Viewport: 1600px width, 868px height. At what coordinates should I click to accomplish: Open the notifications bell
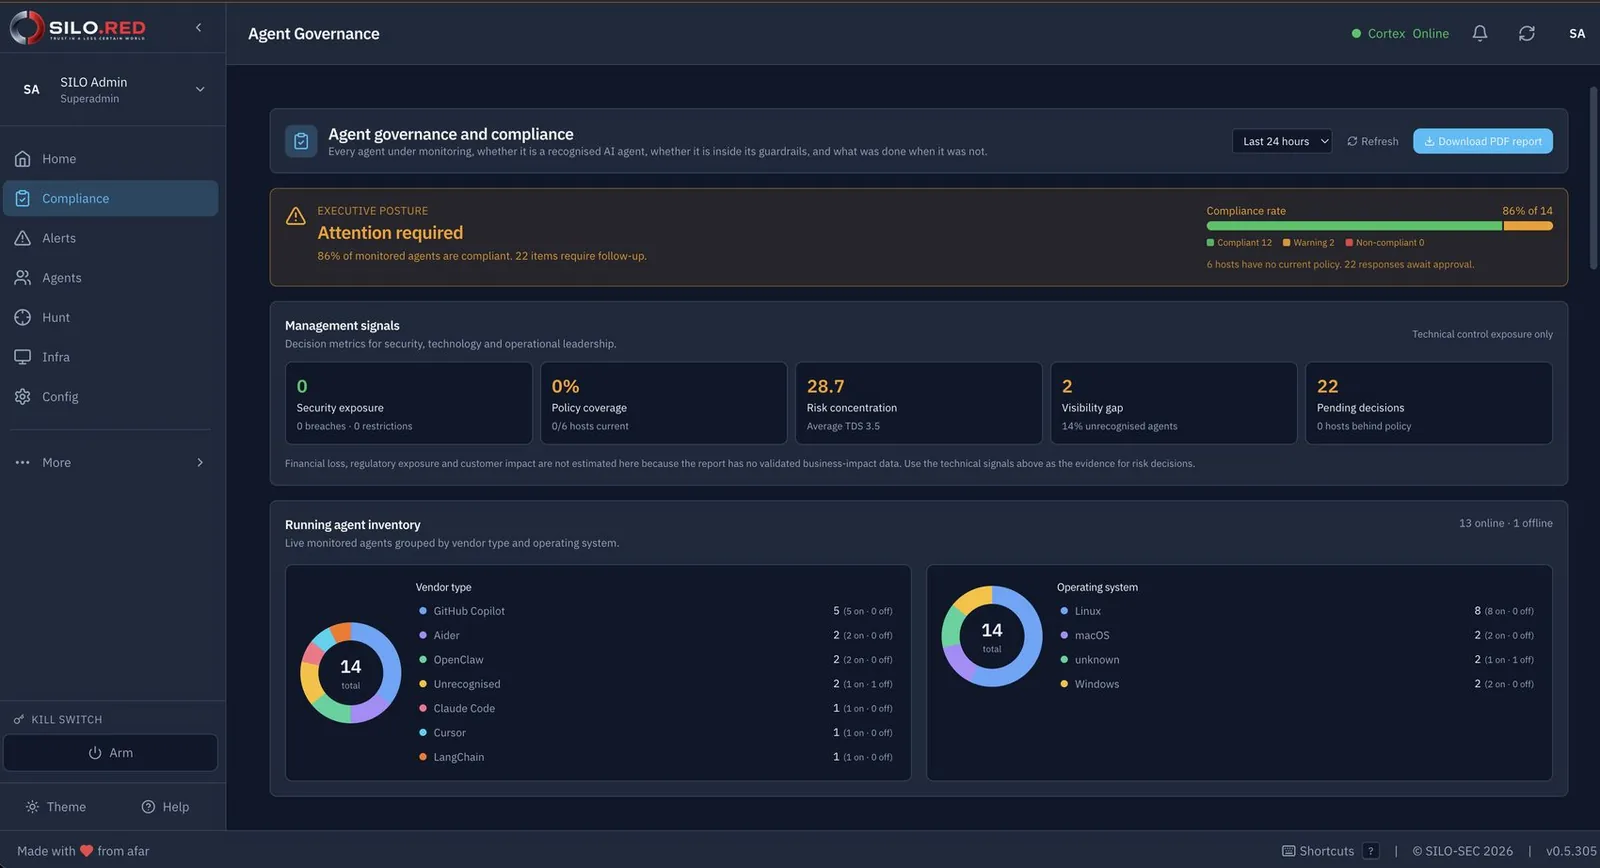1480,33
